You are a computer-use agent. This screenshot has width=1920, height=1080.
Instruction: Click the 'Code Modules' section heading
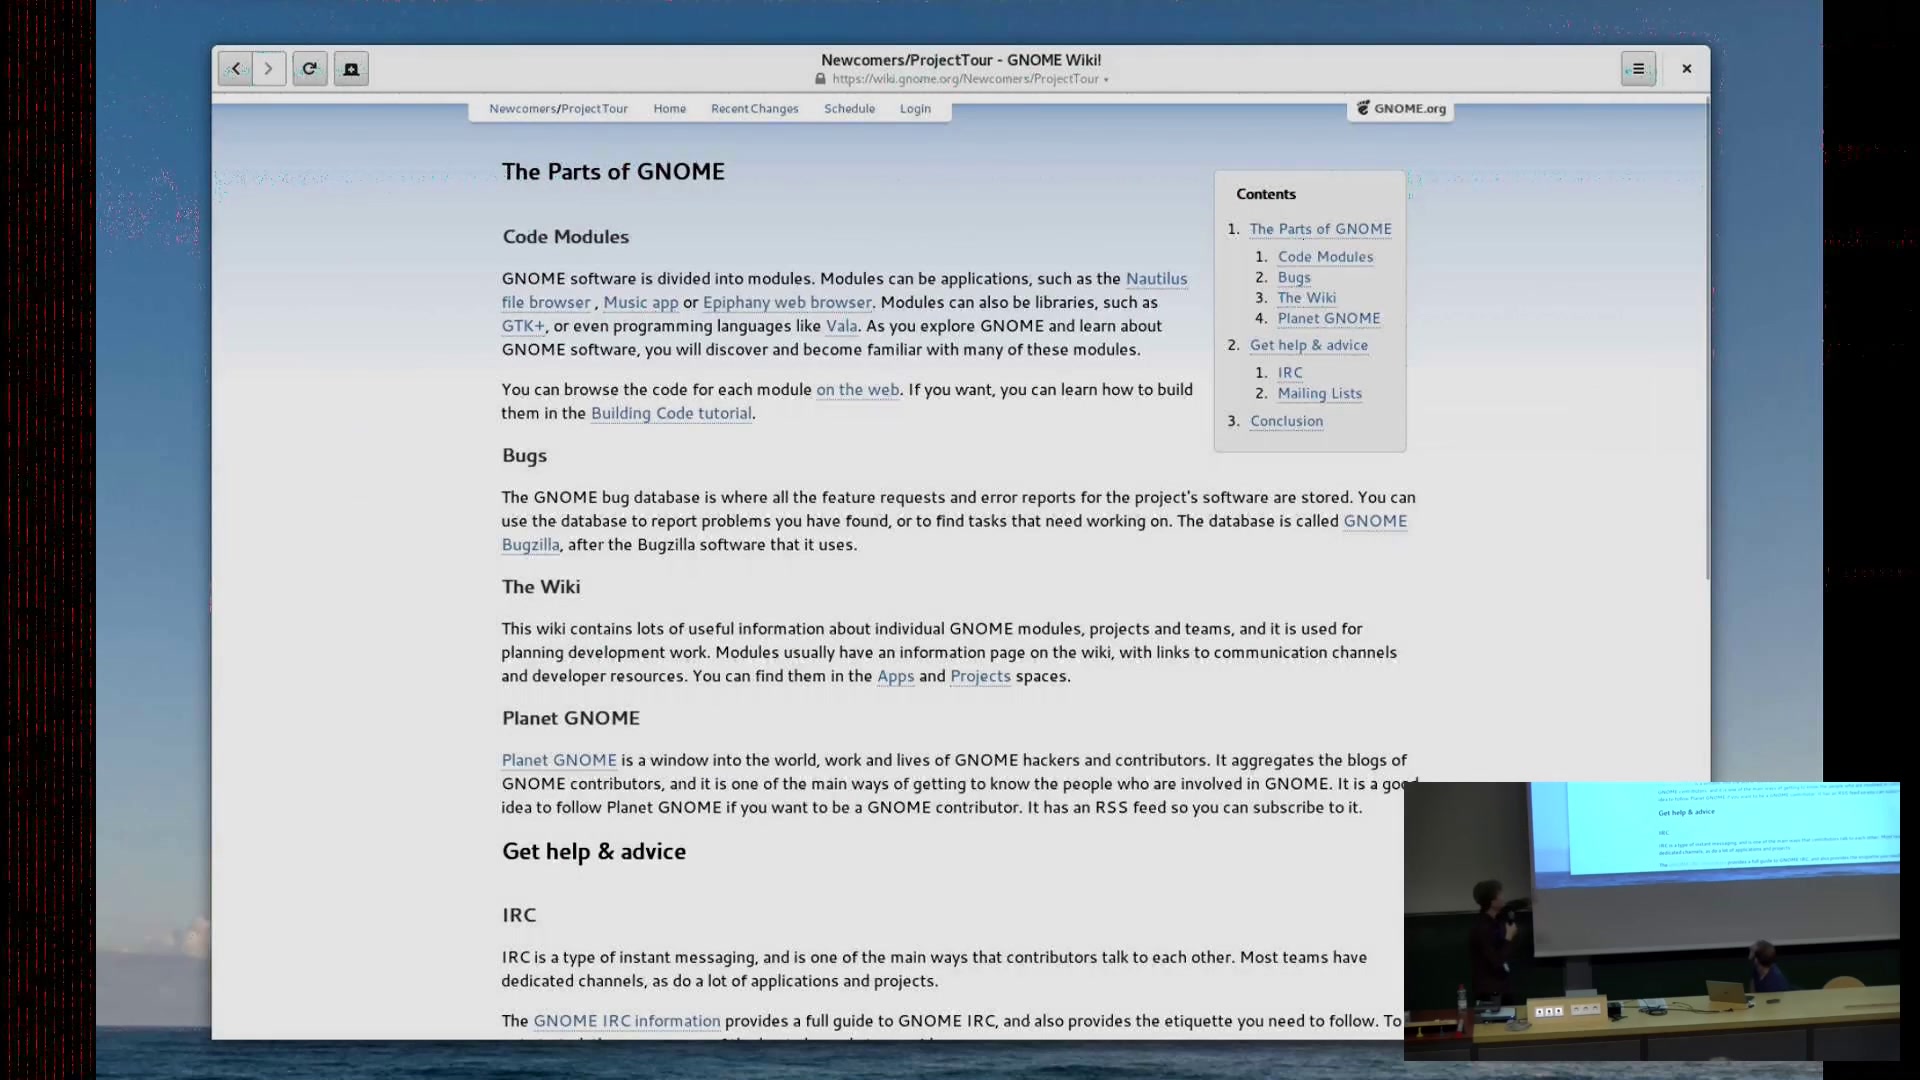566,237
